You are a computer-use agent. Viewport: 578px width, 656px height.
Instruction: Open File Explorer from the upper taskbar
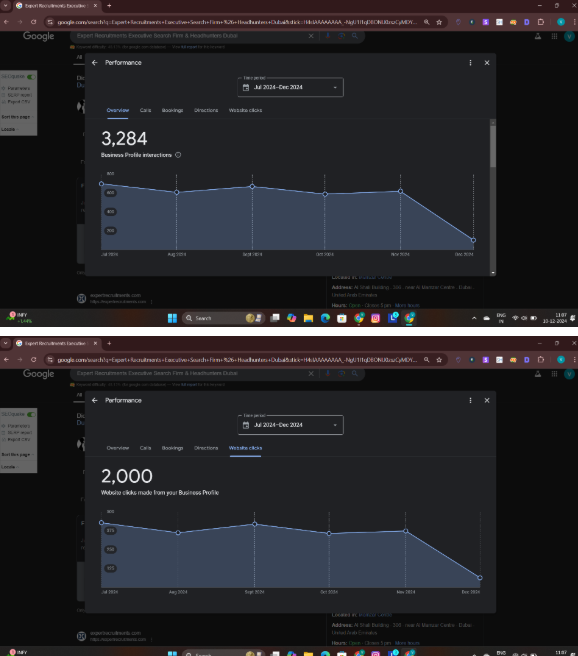pyautogui.click(x=308, y=318)
